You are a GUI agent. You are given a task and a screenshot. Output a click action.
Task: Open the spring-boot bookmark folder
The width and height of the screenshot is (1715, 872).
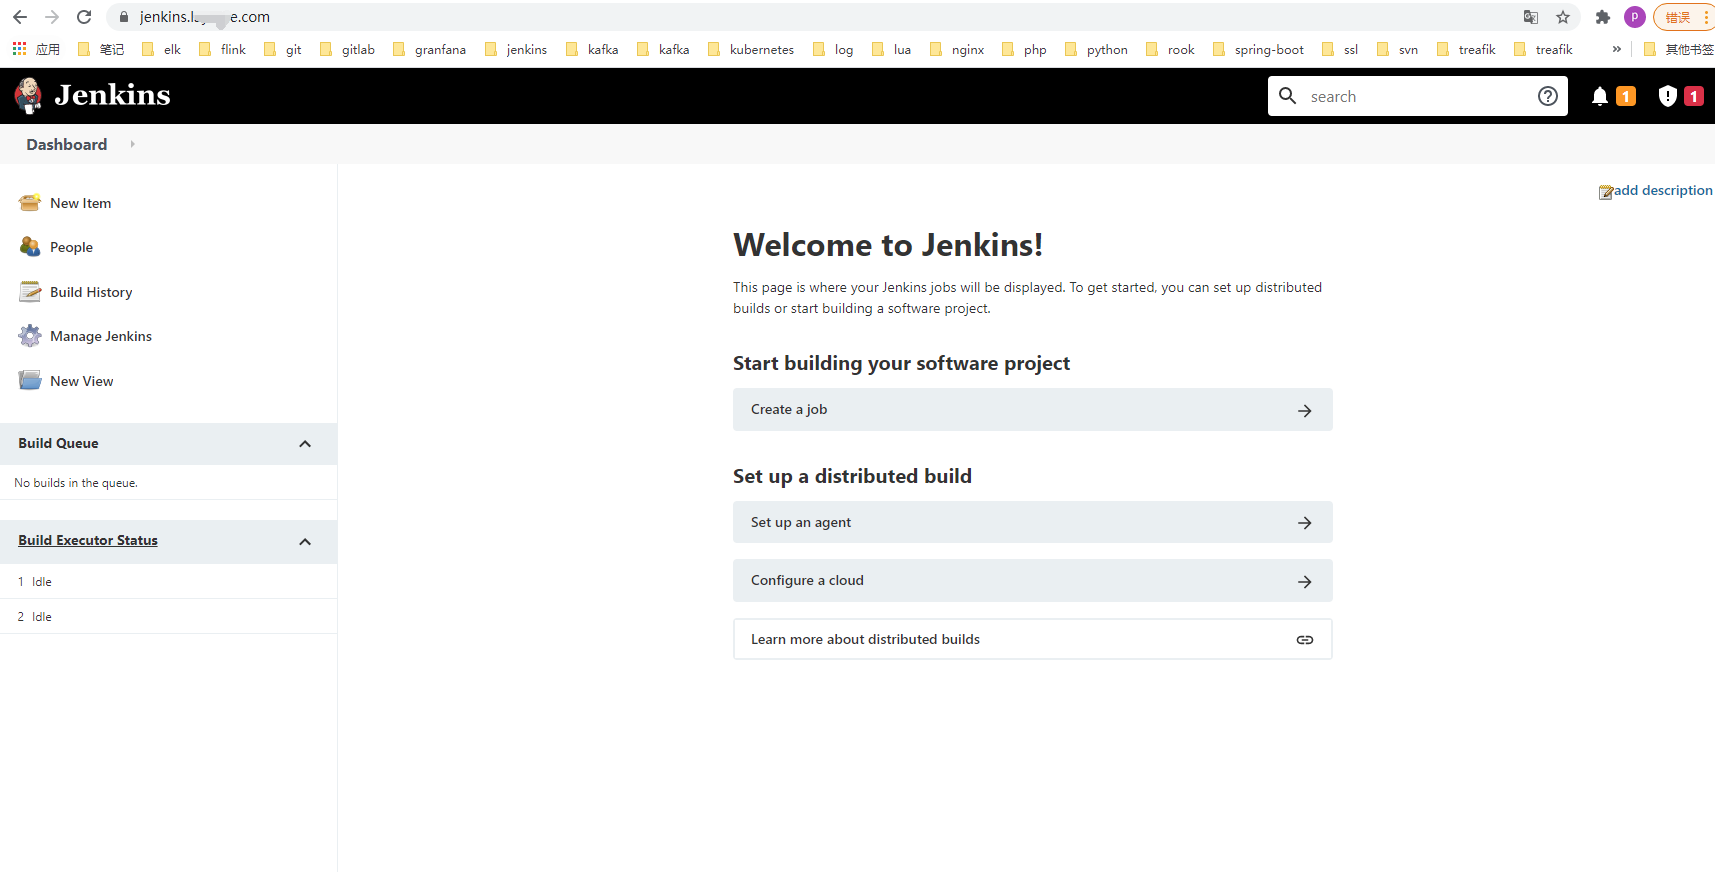coord(1258,49)
